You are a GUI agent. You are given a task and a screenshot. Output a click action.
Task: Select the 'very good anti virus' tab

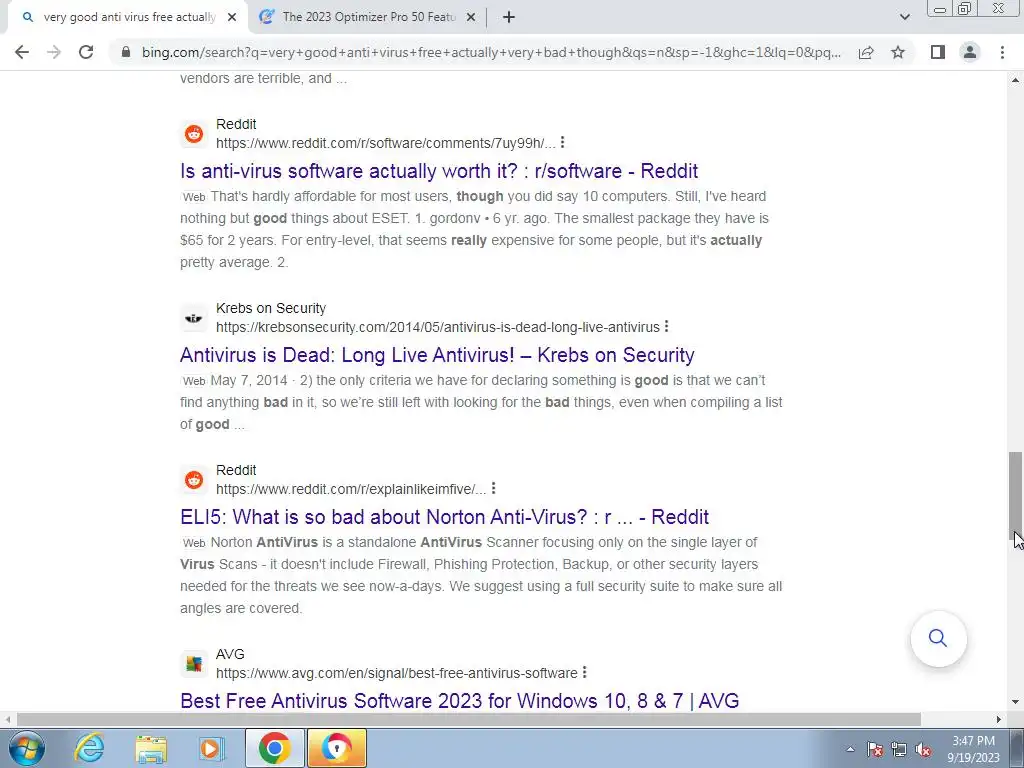(x=128, y=18)
